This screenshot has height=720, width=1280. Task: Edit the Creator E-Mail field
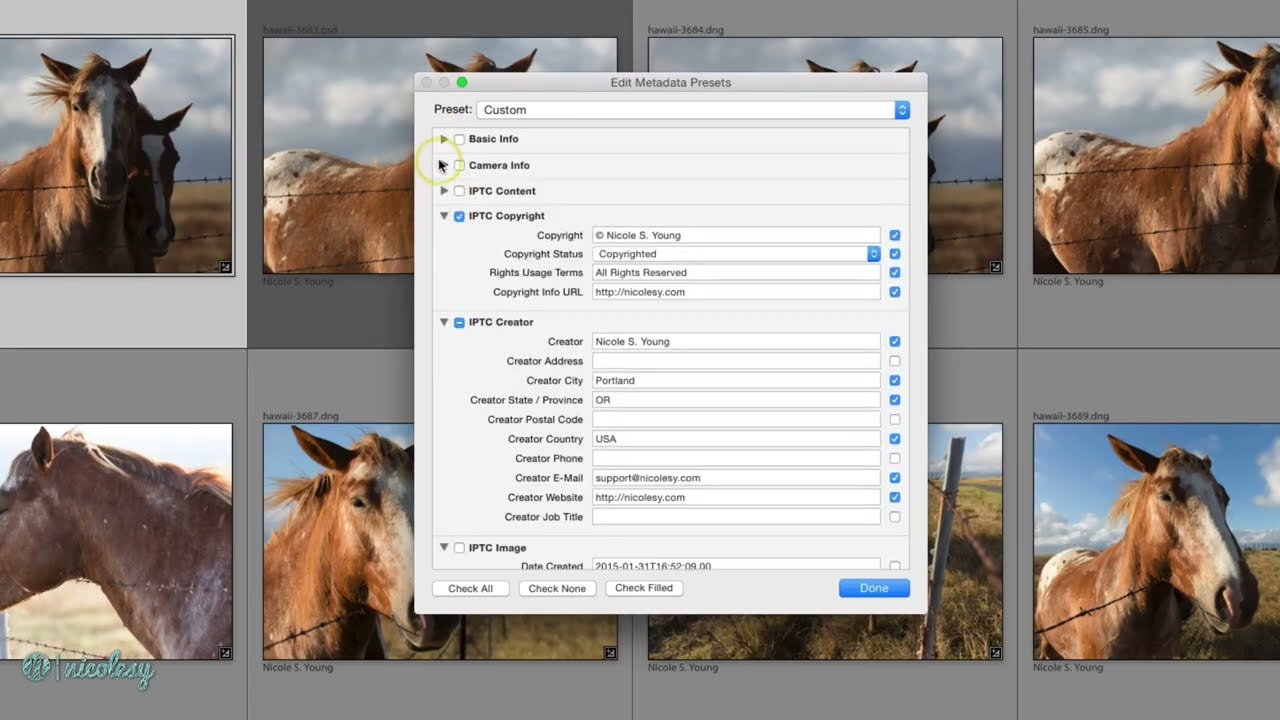pos(736,478)
